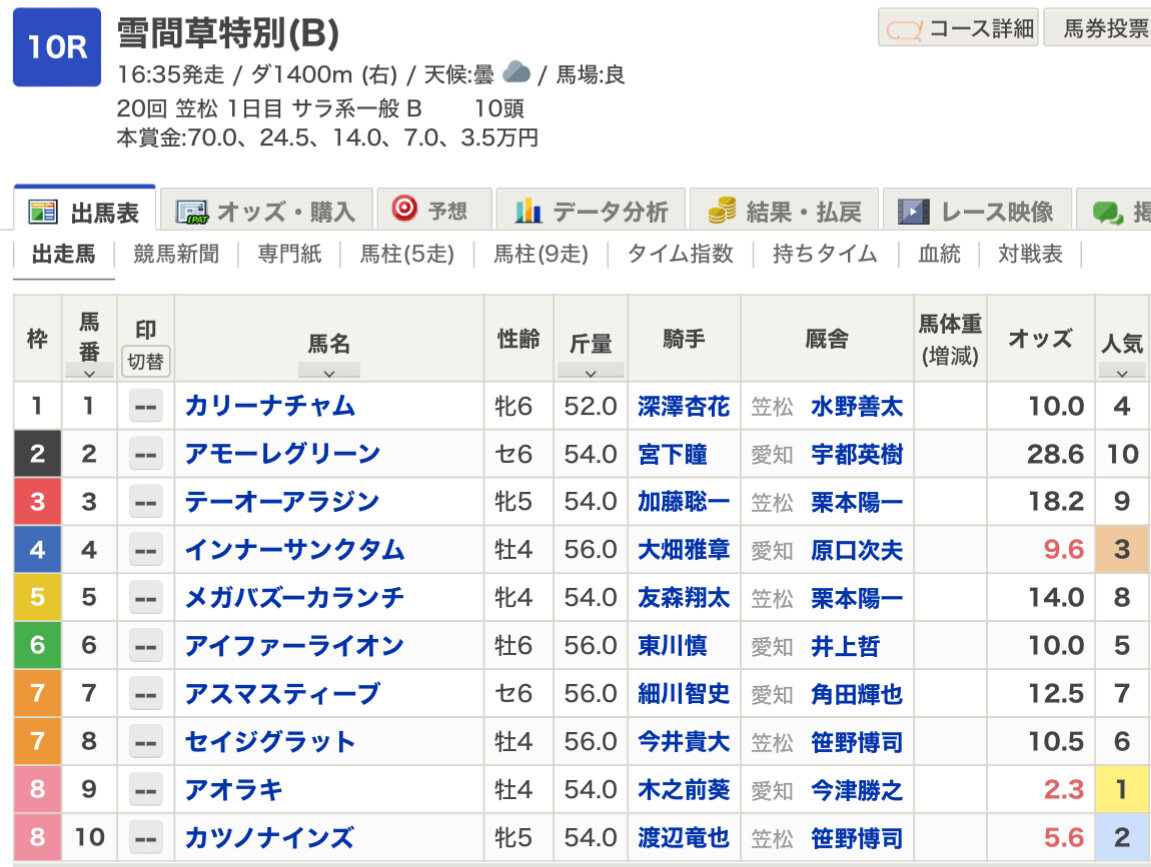
Task: Click the green speech bubble tab icon
Action: coord(1106,211)
